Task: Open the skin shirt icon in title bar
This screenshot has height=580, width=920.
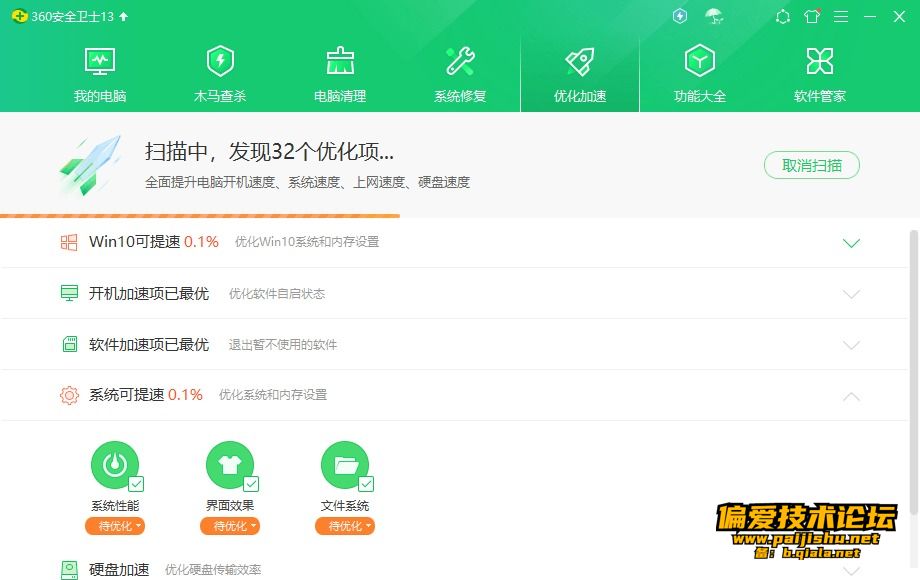Action: (812, 16)
